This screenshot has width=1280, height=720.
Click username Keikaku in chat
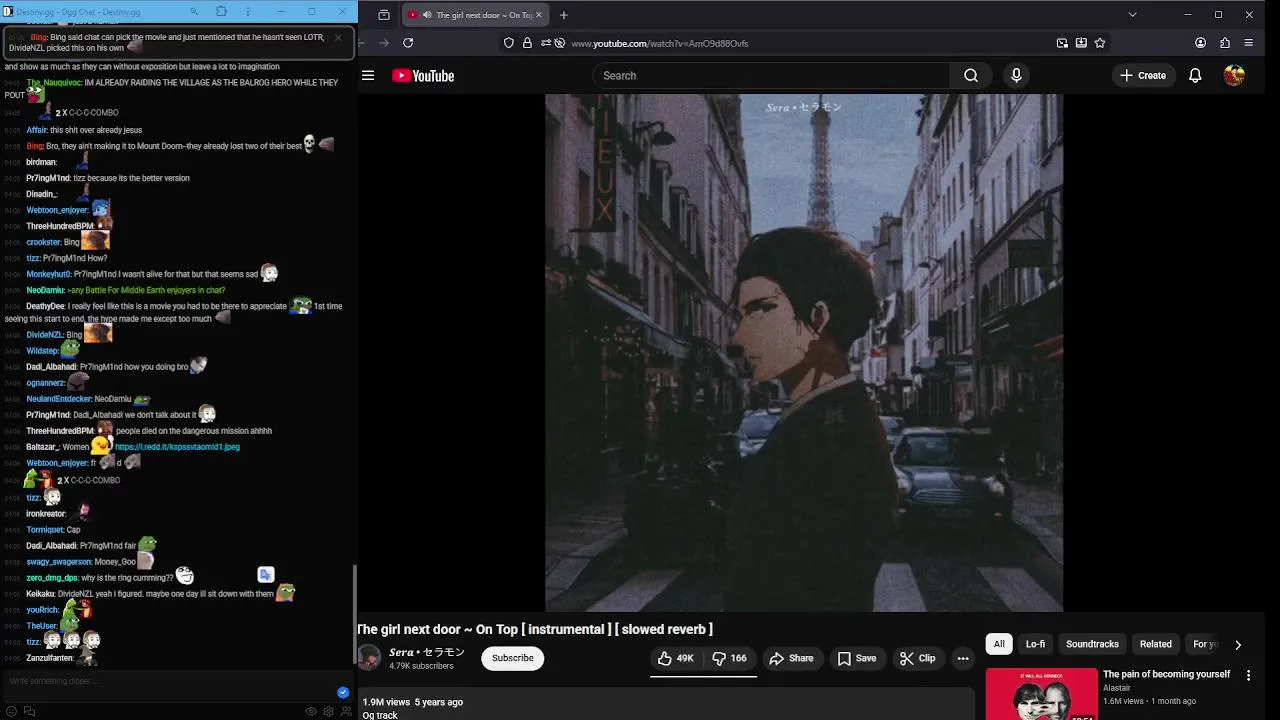pyautogui.click(x=40, y=594)
